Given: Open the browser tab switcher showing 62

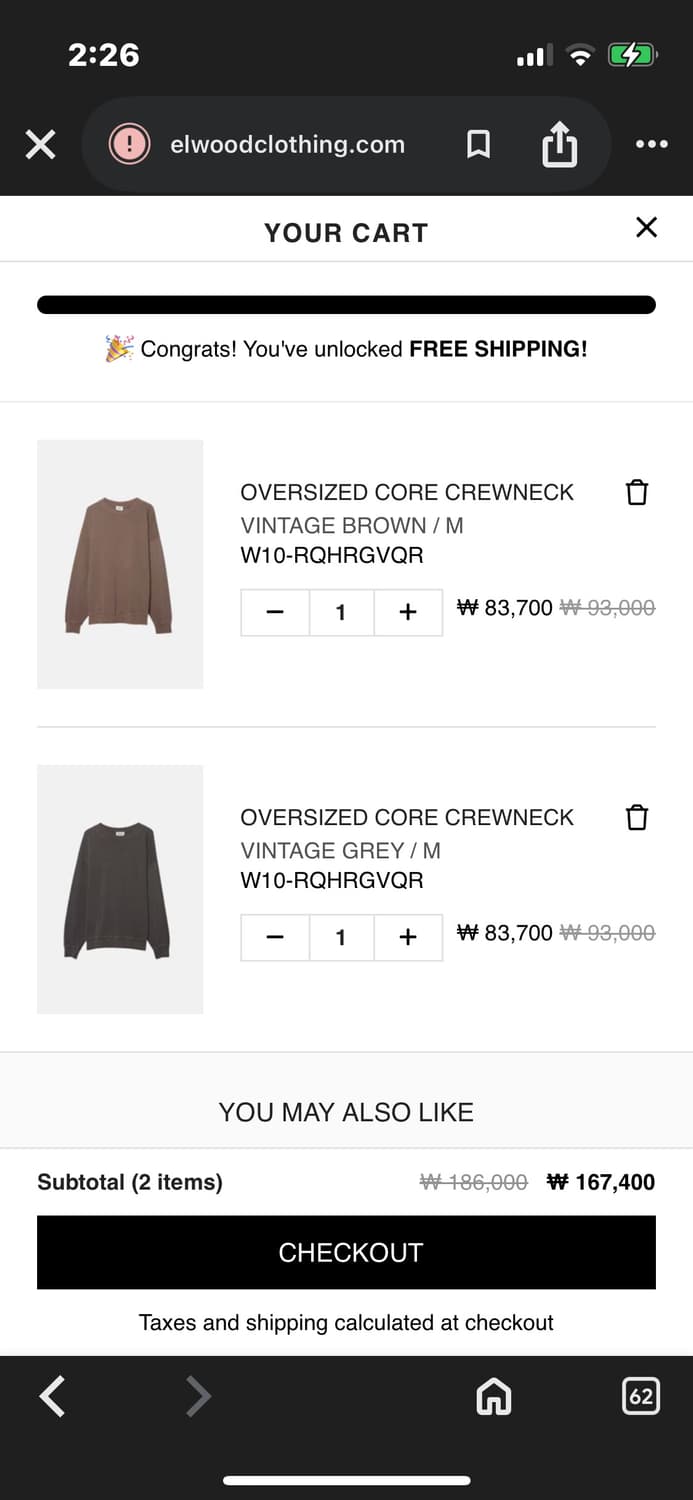Looking at the screenshot, I should [641, 1396].
